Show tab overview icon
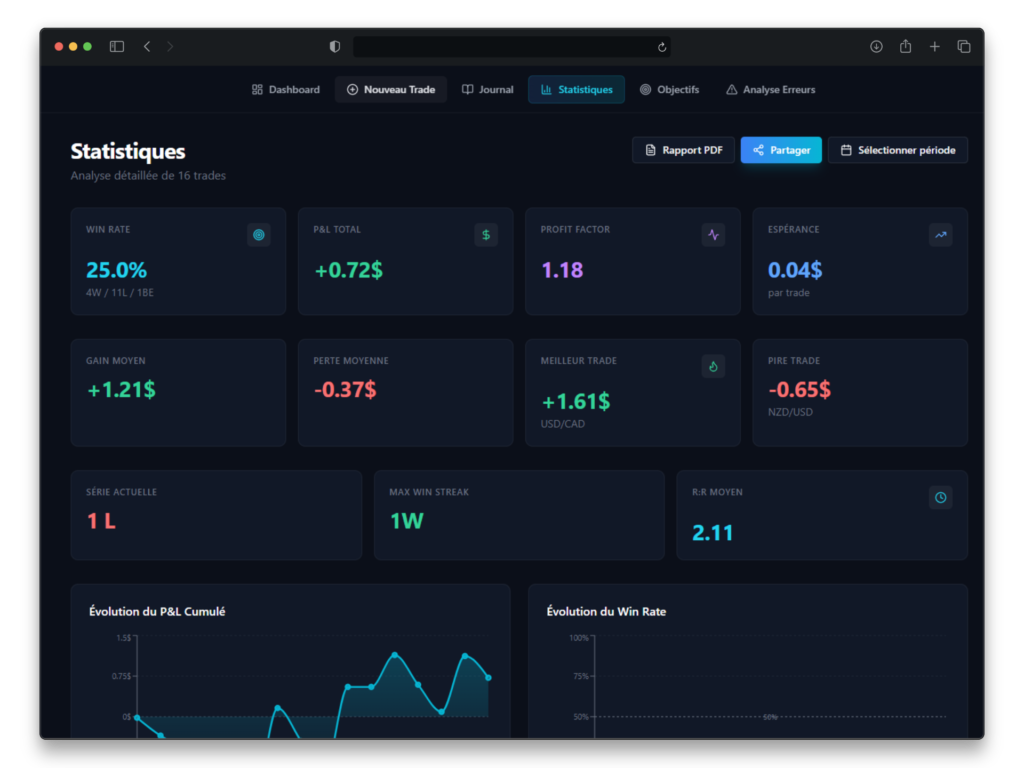Screen dimensions: 1024x768 pyautogui.click(x=964, y=46)
